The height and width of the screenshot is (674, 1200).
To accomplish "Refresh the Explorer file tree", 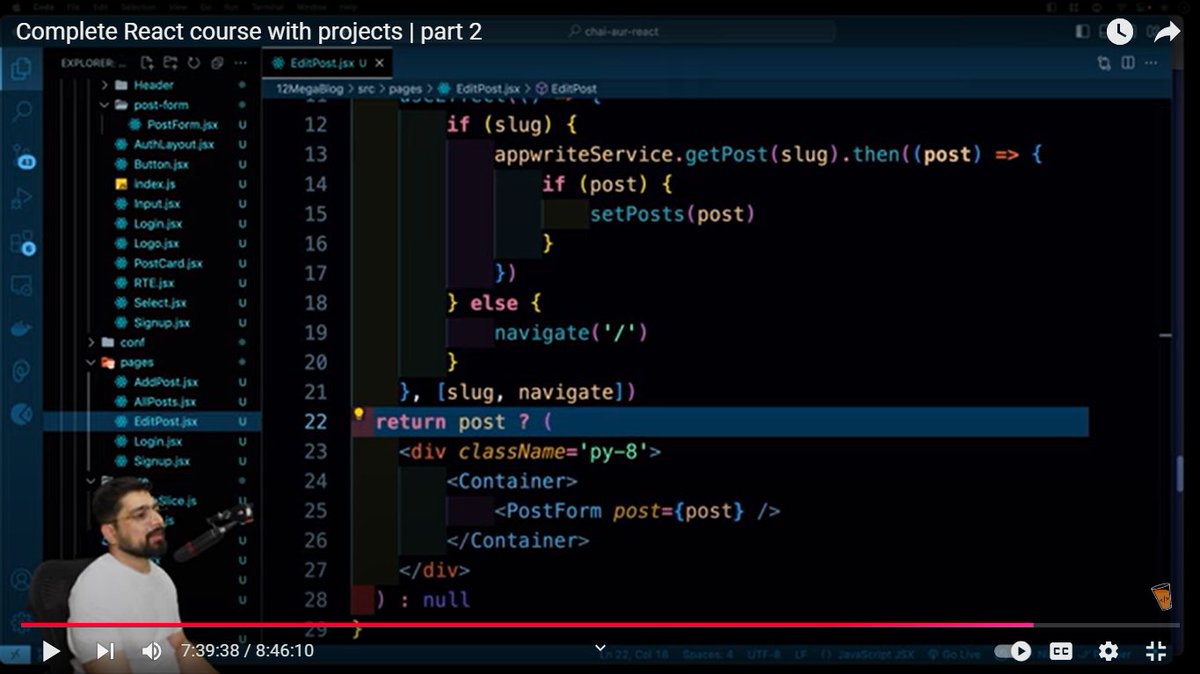I will click(x=193, y=63).
